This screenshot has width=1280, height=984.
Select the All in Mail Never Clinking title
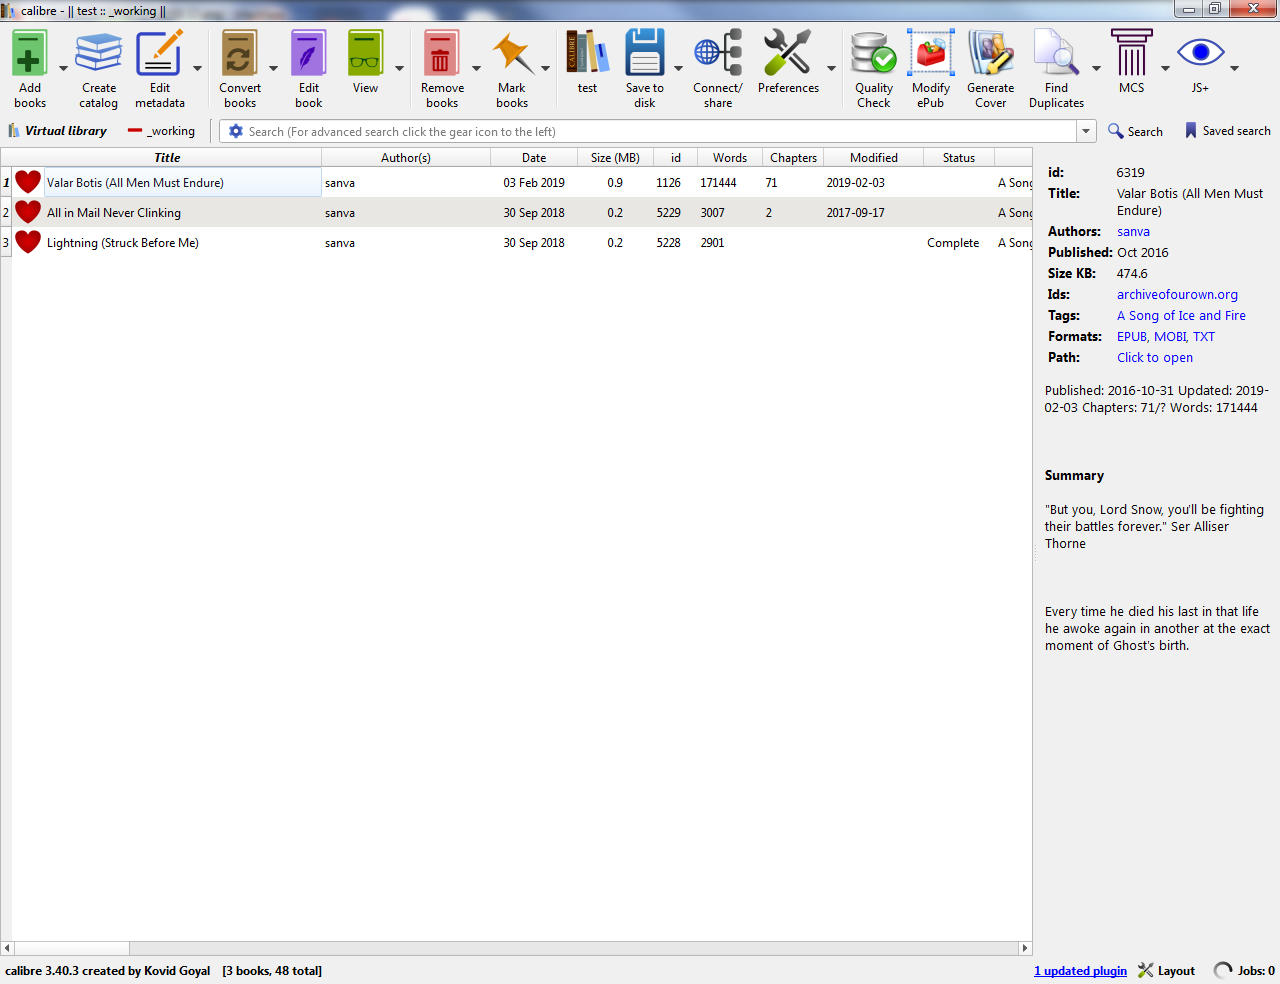coord(114,212)
